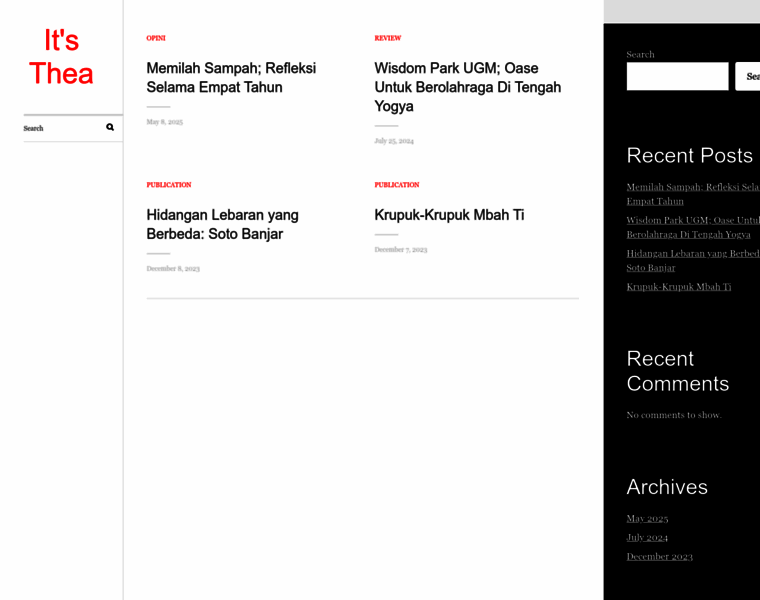This screenshot has width=760, height=600.
Task: Open Krupuk-Krupuk Mbah Ti post headline
Action: tap(449, 215)
